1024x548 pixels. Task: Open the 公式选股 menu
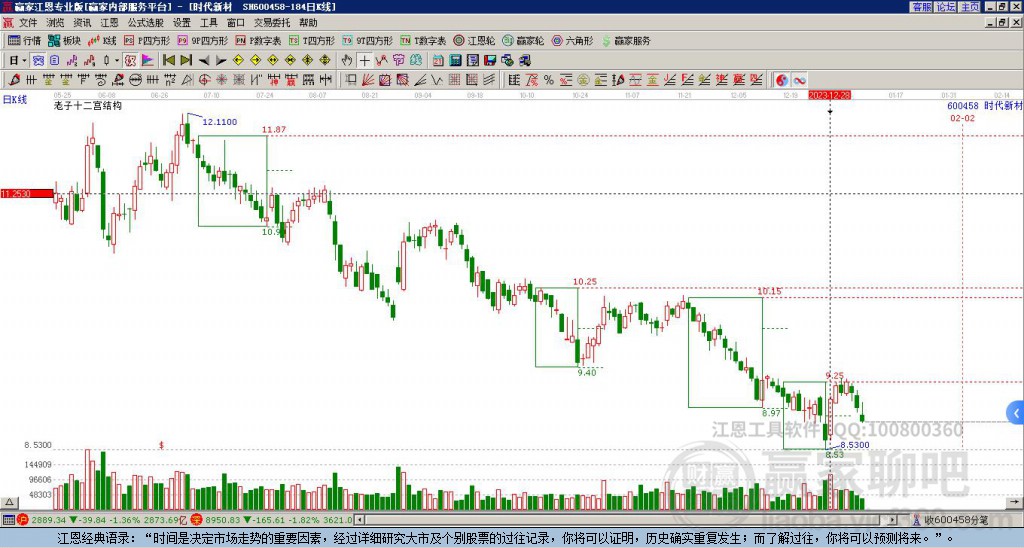click(x=145, y=23)
